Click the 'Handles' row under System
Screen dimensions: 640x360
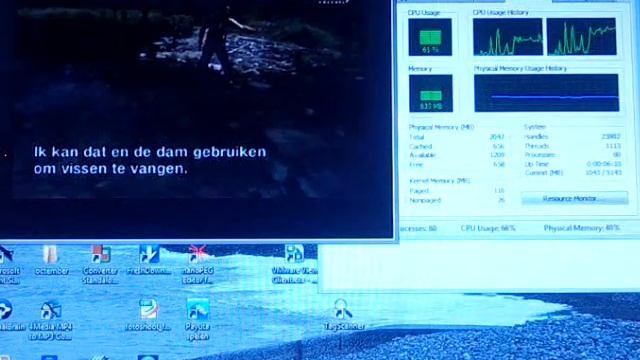tap(572, 137)
